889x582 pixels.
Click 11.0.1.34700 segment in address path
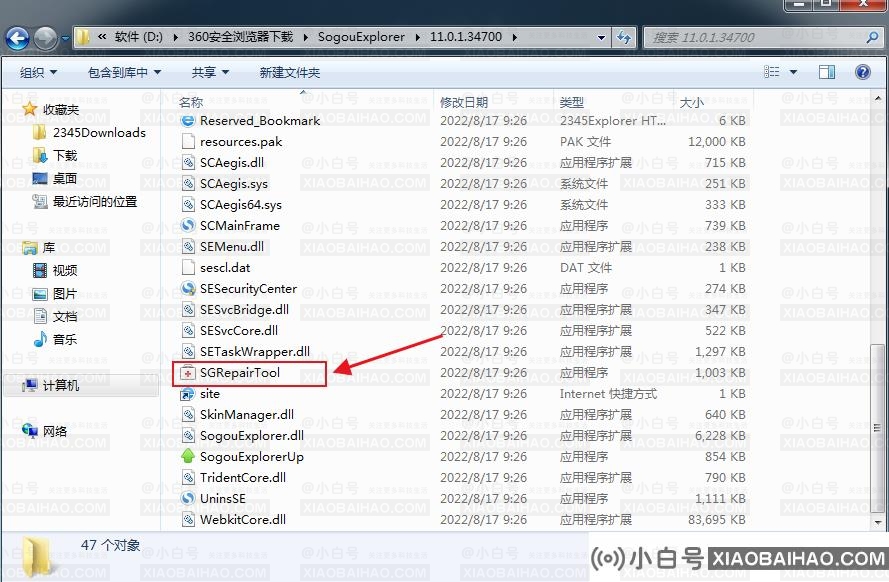tap(465, 37)
